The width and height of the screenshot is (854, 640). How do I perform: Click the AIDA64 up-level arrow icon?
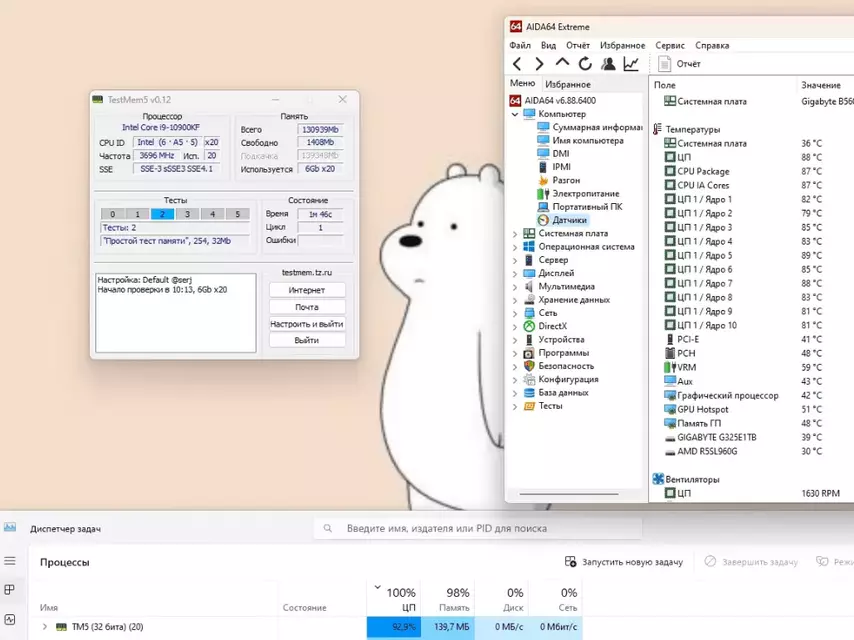click(x=562, y=63)
